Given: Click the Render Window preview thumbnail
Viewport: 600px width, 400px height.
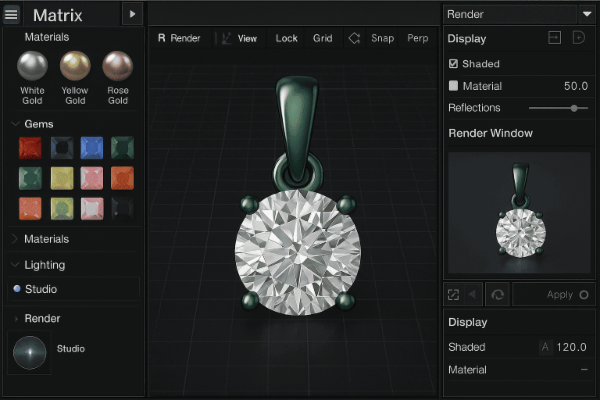Looking at the screenshot, I should tap(519, 212).
